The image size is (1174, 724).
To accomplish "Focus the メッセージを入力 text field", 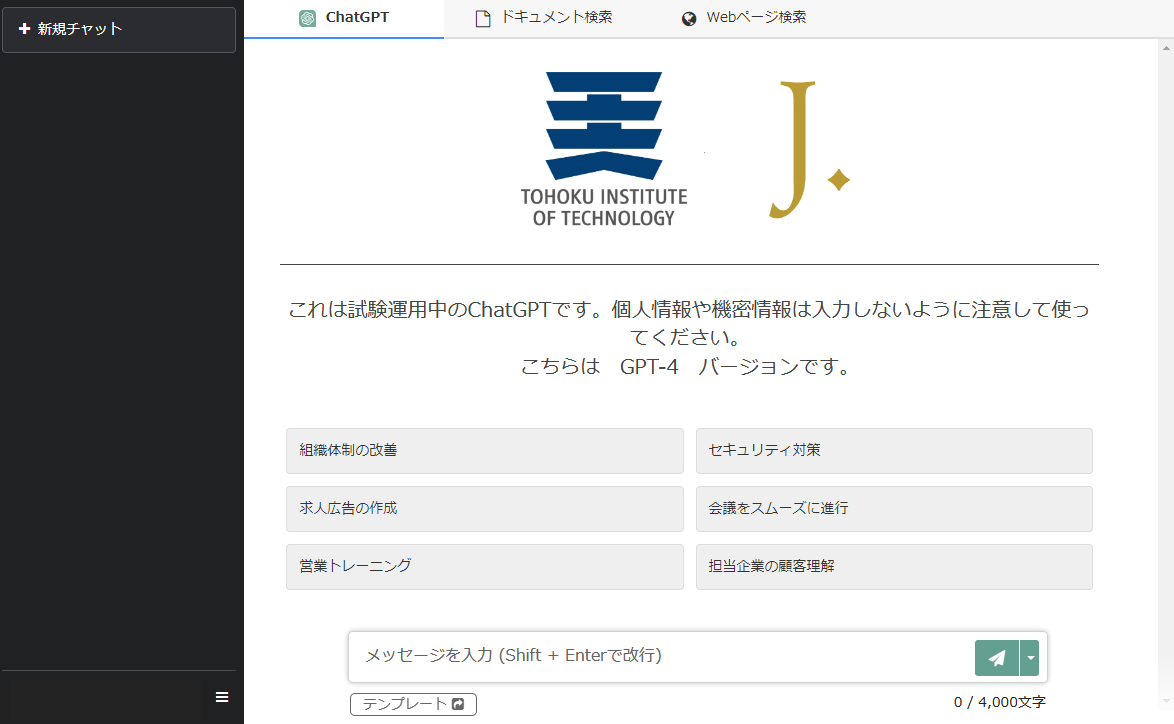I will tap(662, 657).
